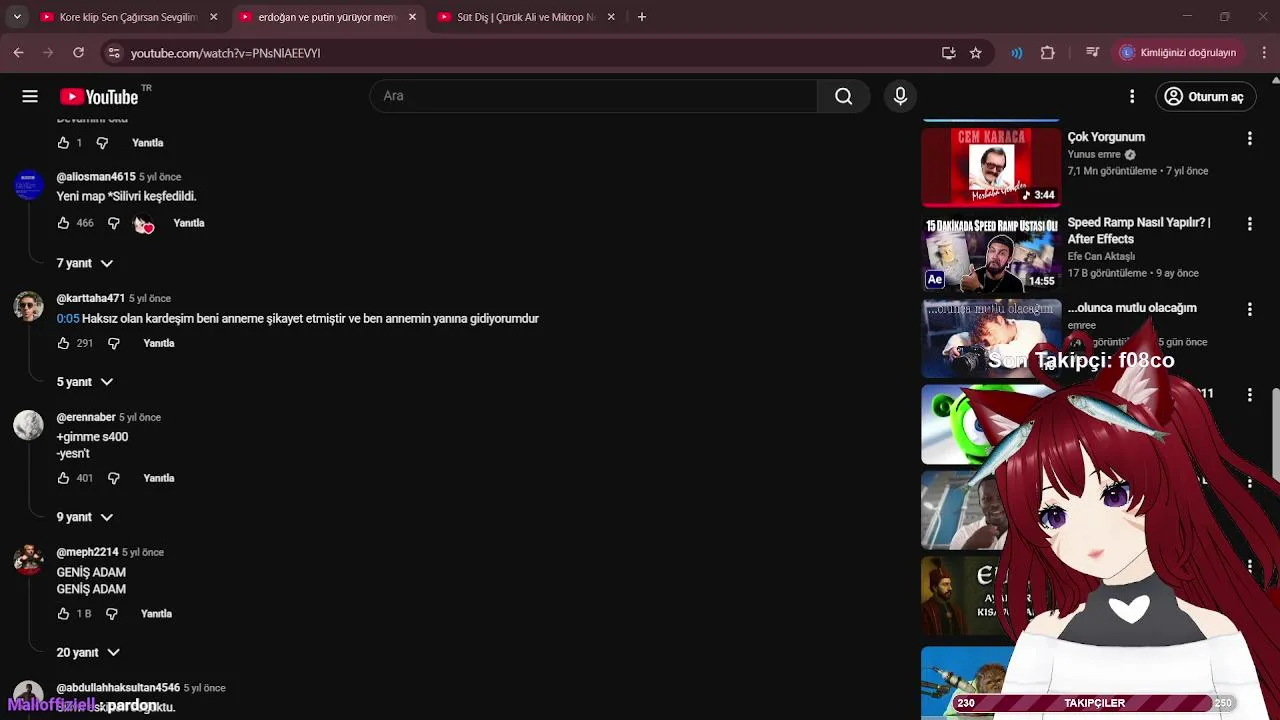Viewport: 1280px width, 720px height.
Task: Dislike karttaha471's comment
Action: [113, 343]
